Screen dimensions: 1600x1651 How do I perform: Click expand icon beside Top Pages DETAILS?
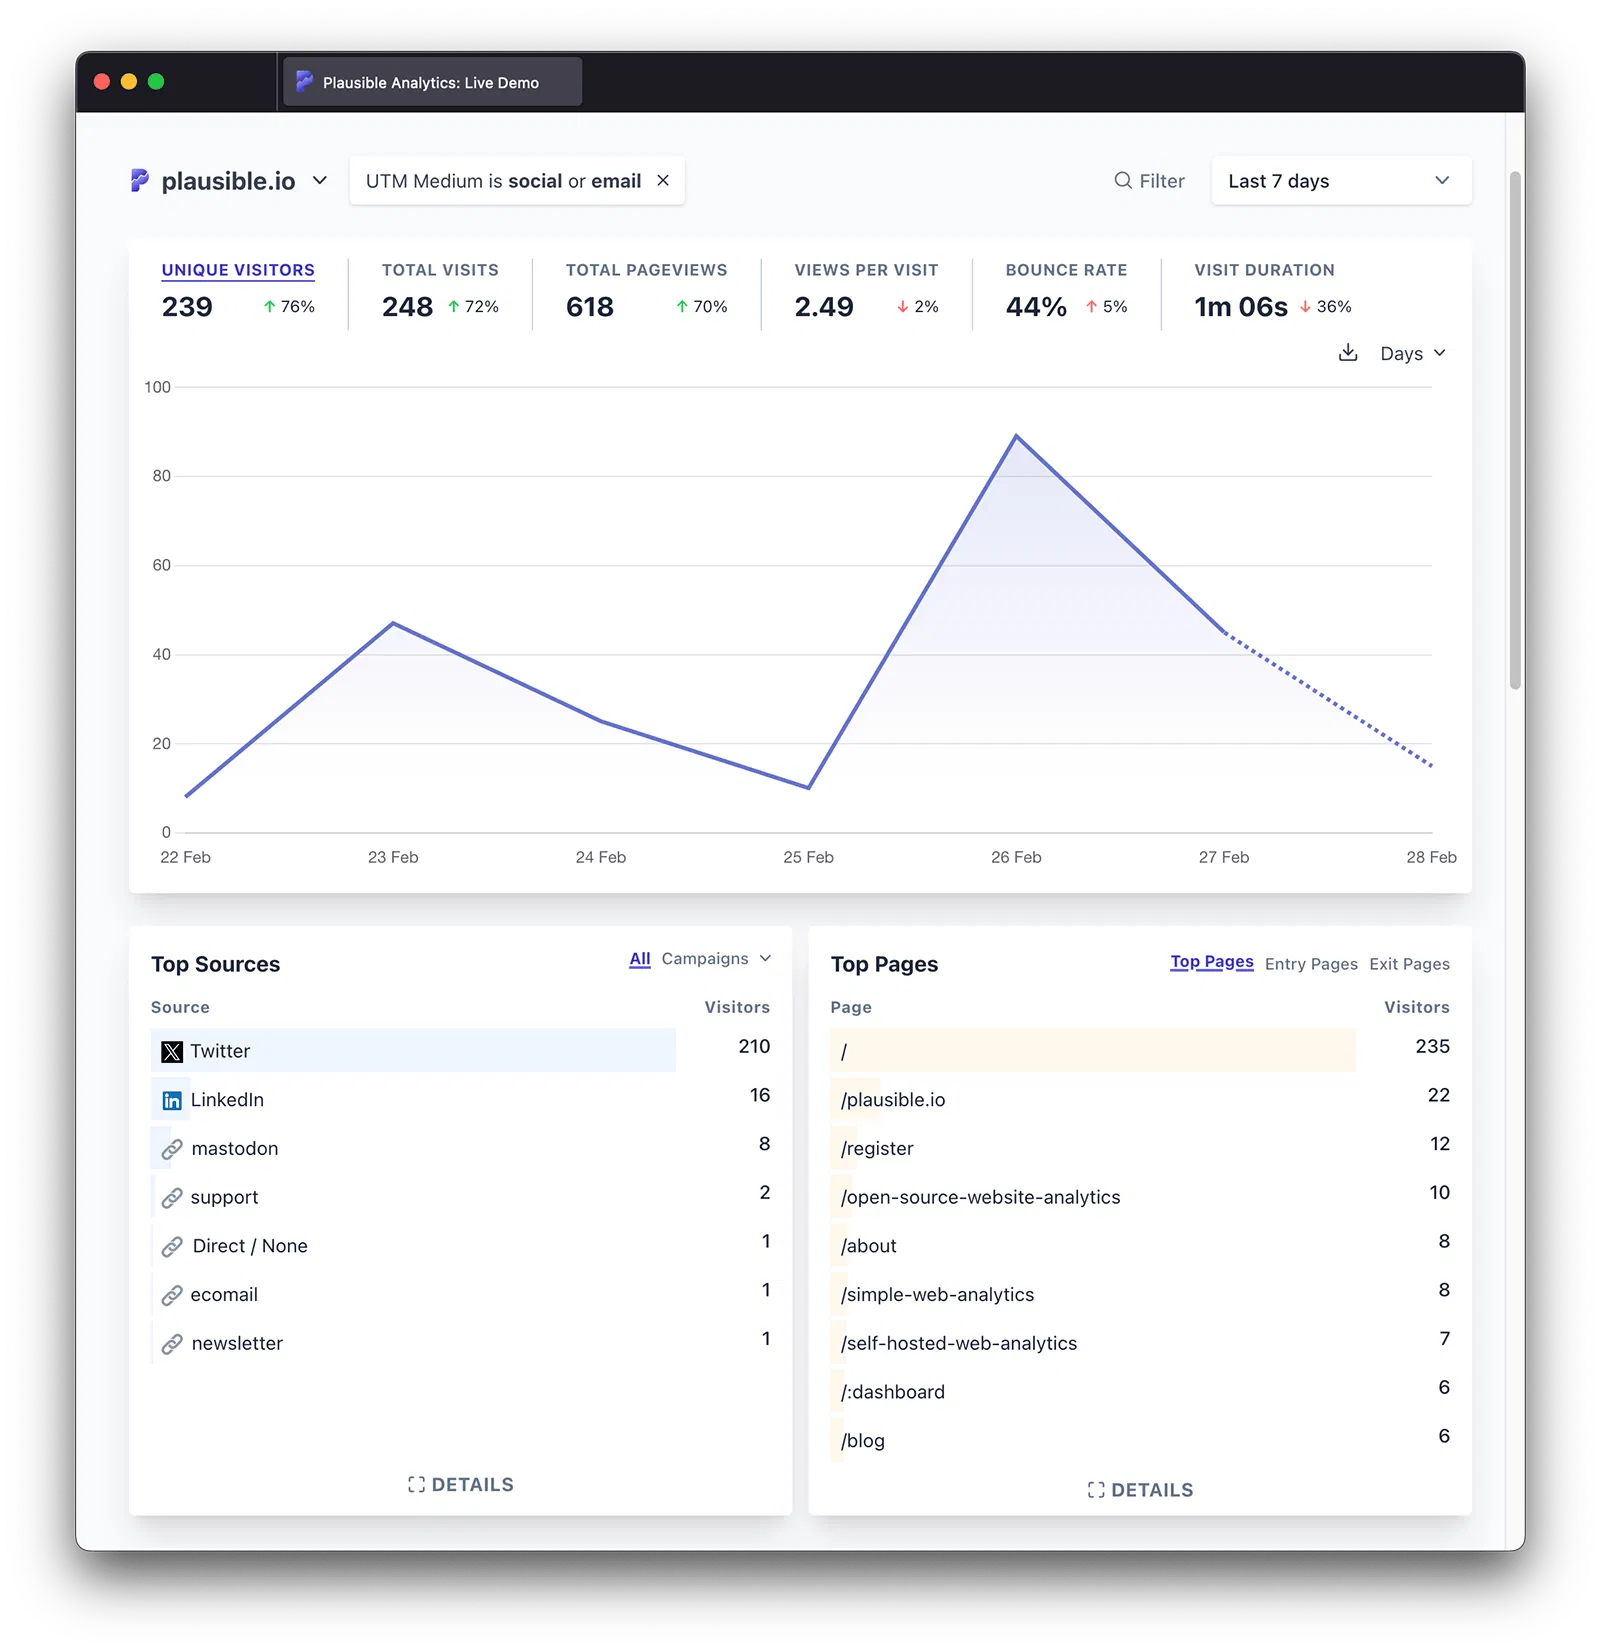pyautogui.click(x=1096, y=1490)
